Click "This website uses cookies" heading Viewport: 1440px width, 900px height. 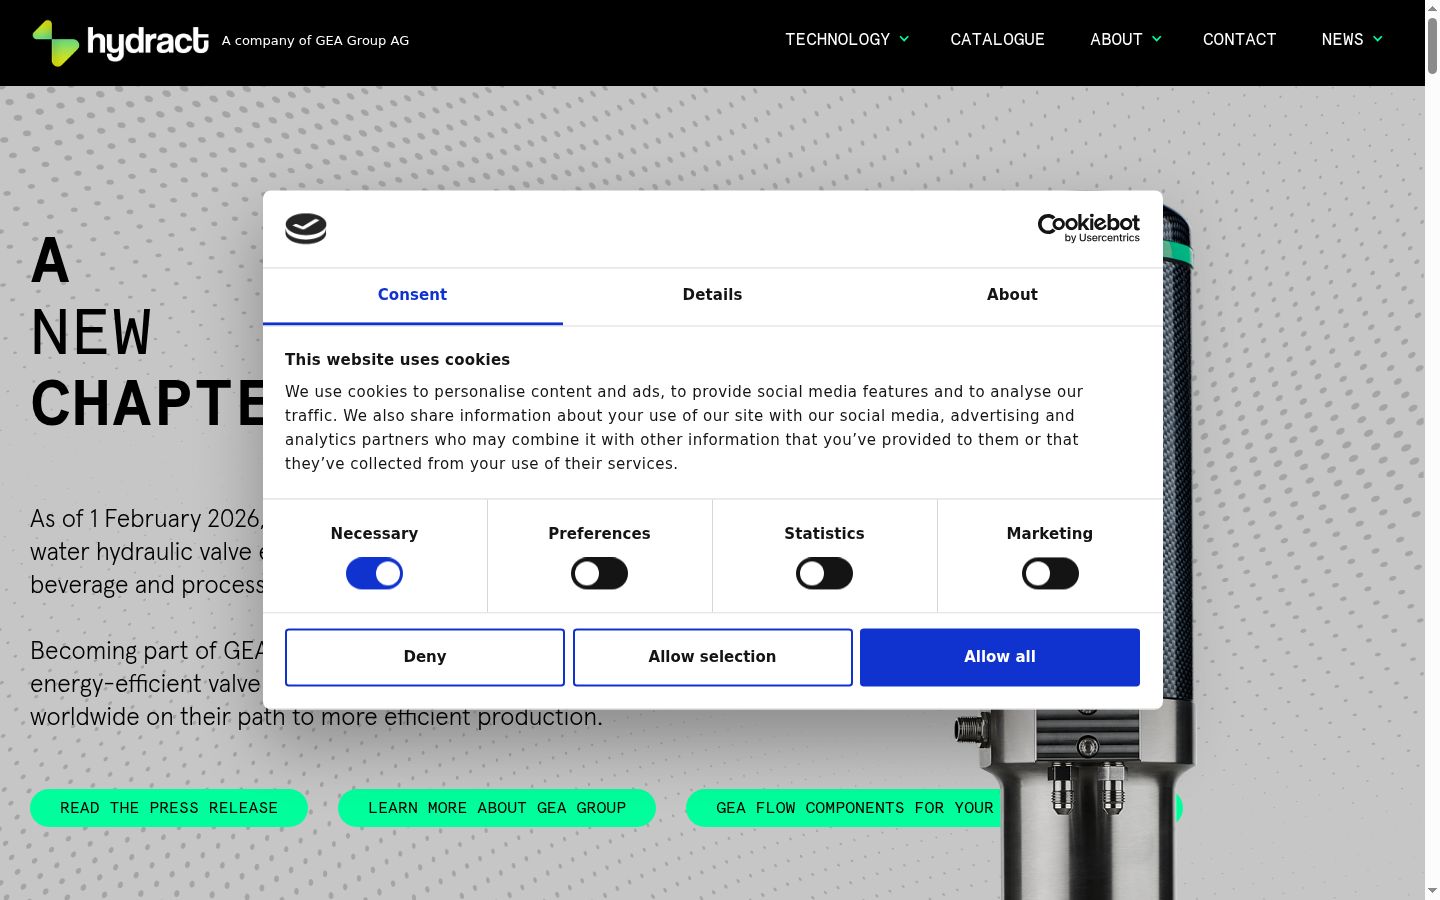397,360
